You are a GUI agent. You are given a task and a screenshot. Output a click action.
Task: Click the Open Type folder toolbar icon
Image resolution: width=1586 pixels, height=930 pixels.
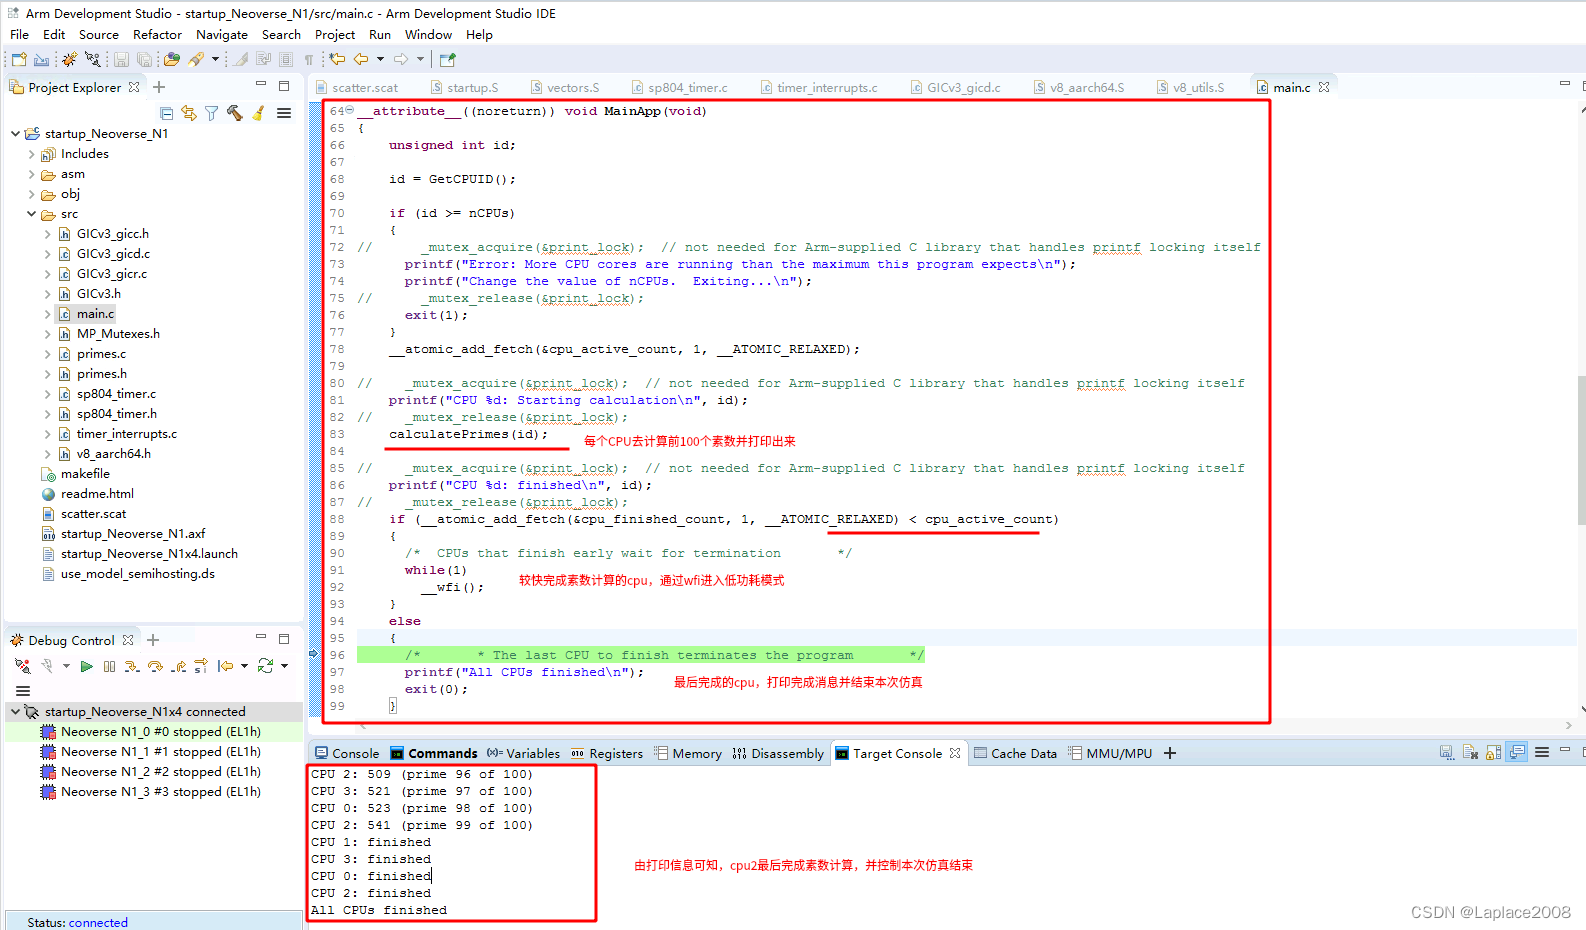point(172,60)
